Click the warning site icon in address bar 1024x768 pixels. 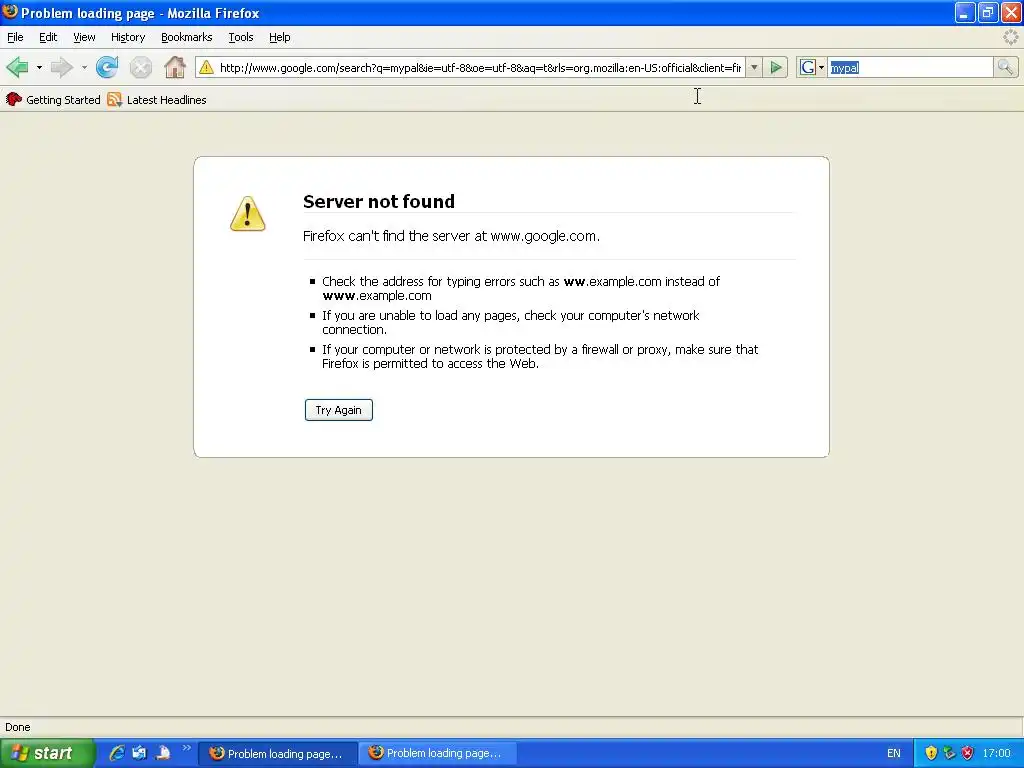pyautogui.click(x=206, y=67)
